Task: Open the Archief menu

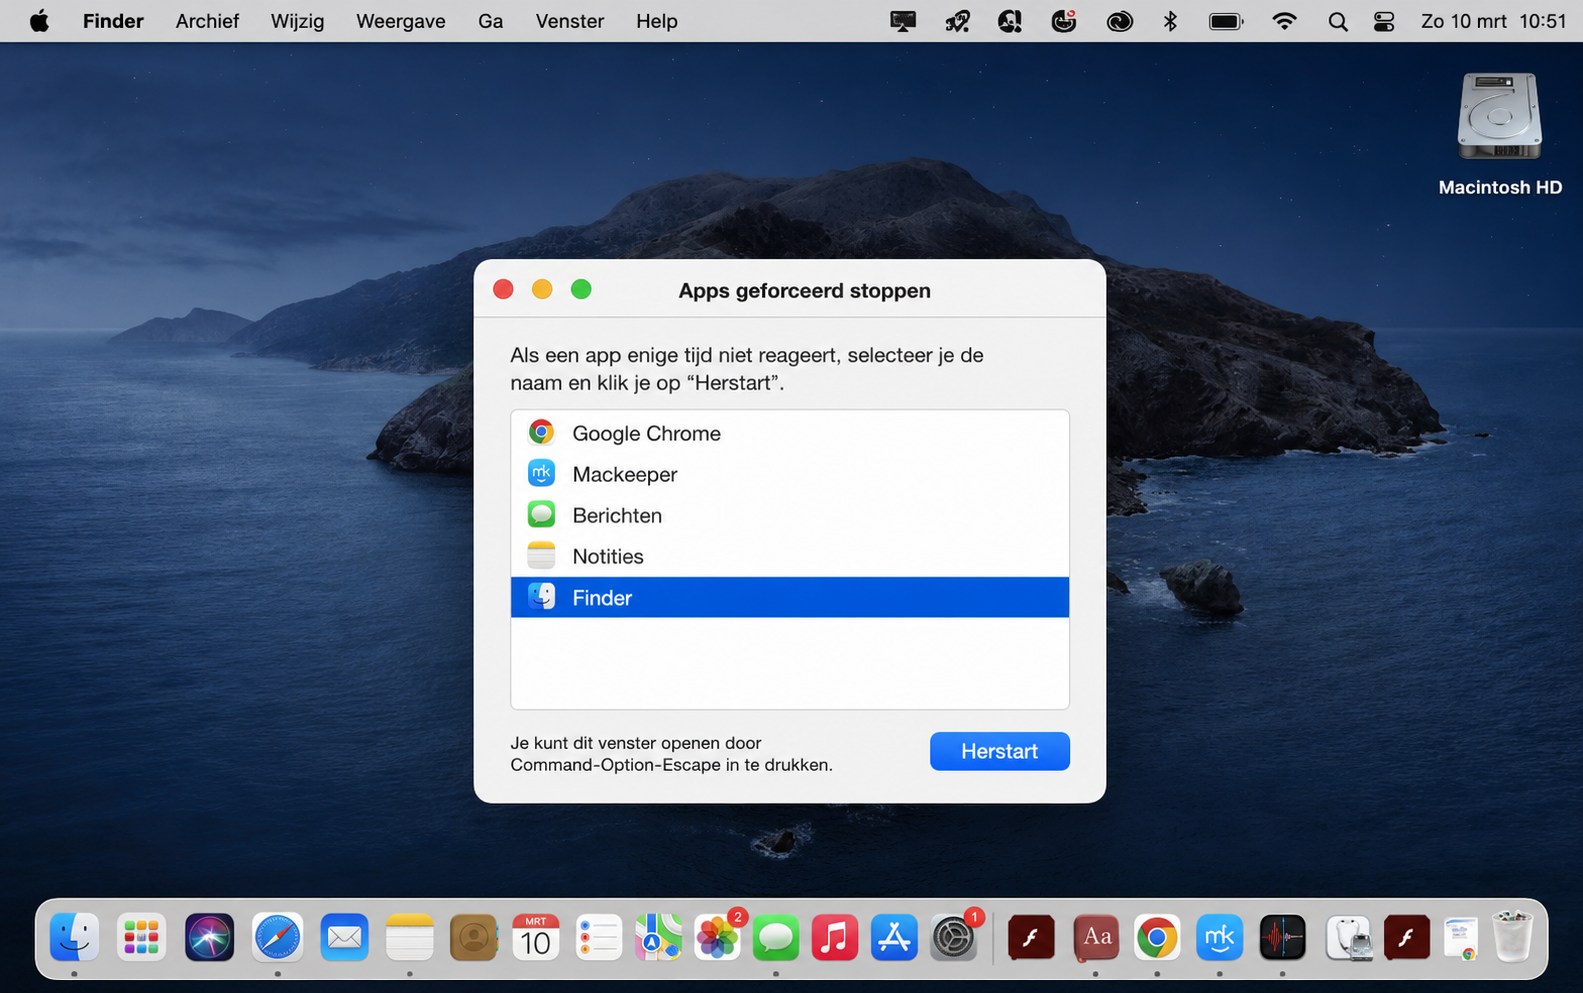Action: pos(207,21)
